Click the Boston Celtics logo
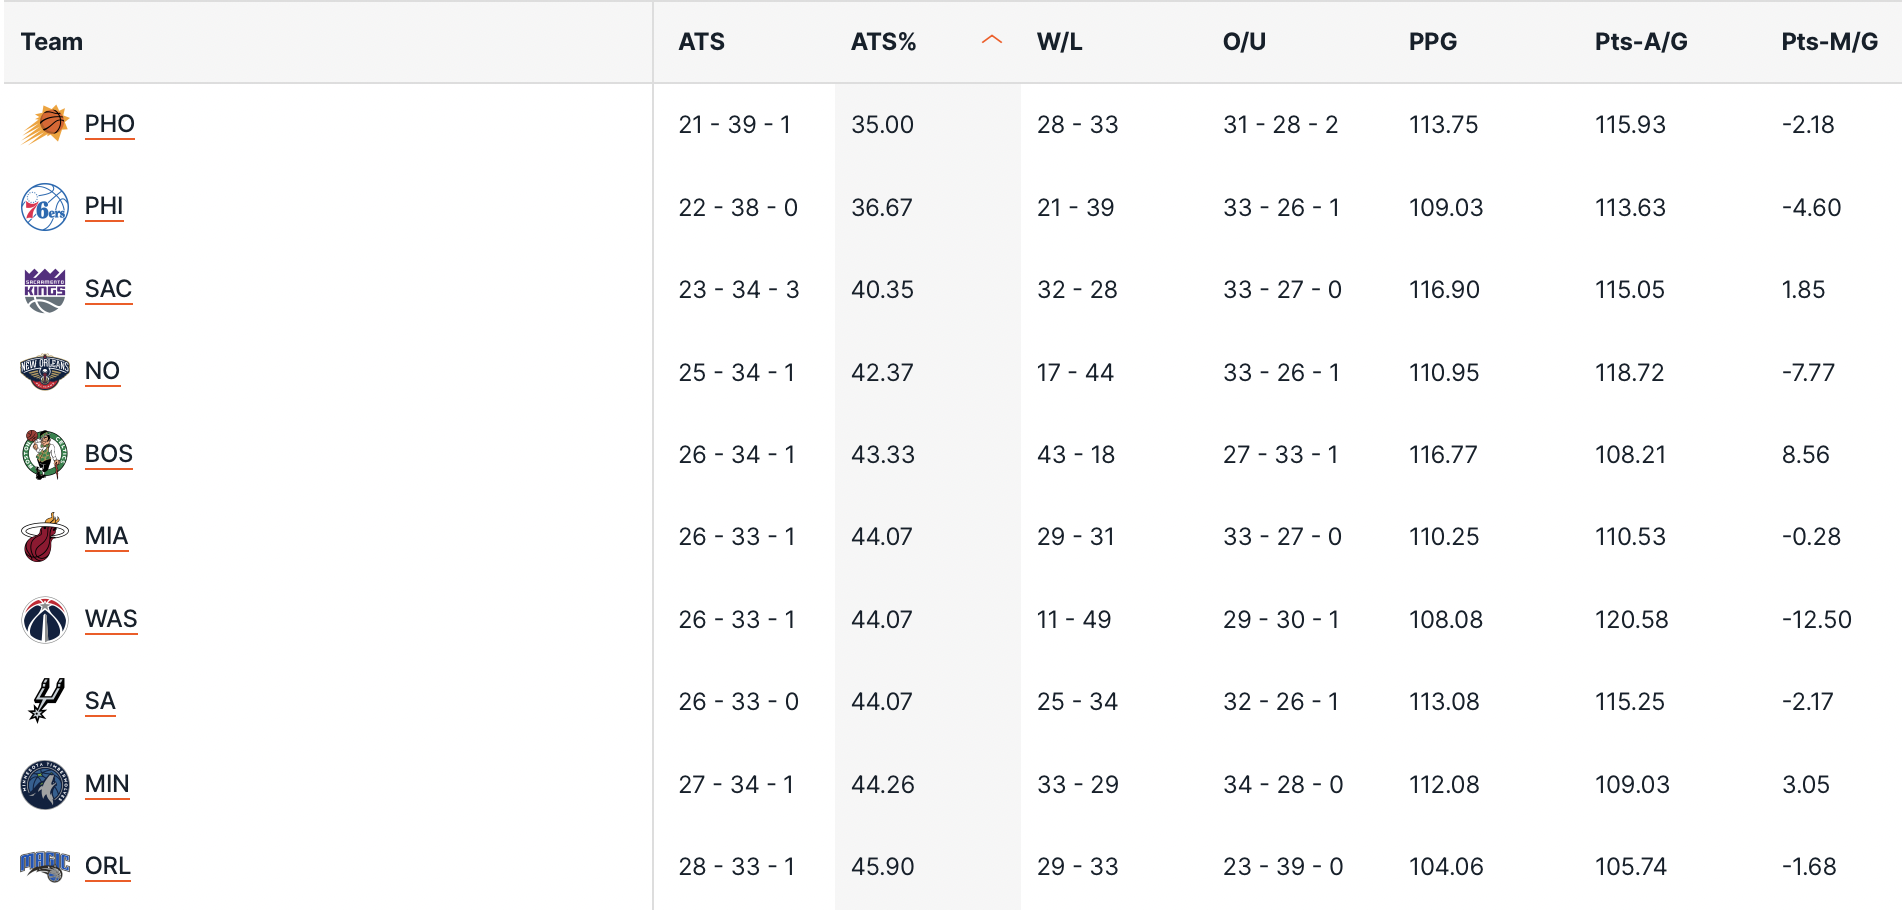This screenshot has height=910, width=1902. tap(45, 454)
